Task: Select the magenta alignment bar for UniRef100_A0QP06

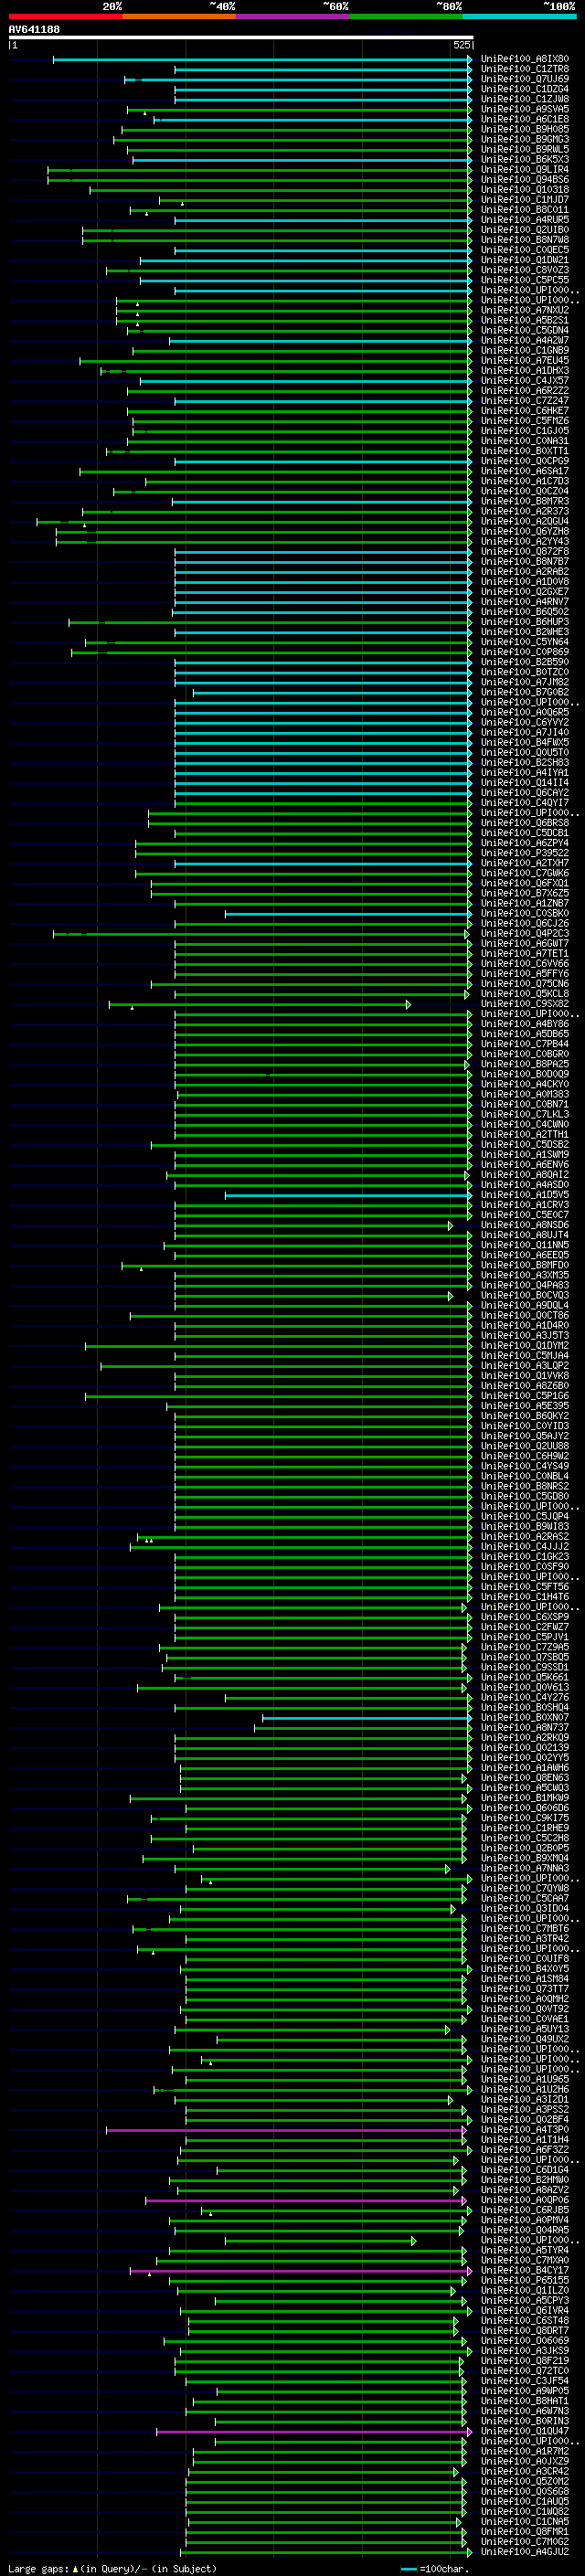Action: coord(306,2201)
